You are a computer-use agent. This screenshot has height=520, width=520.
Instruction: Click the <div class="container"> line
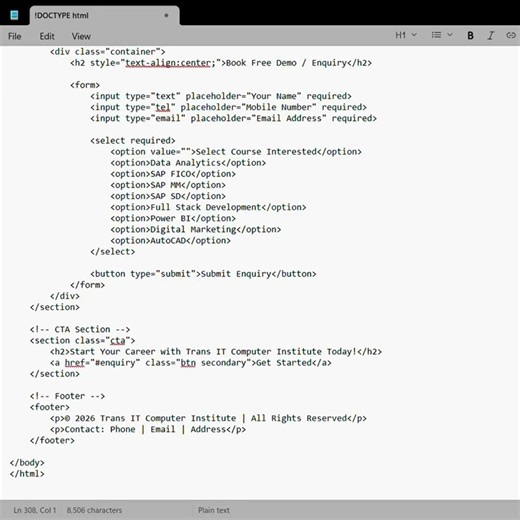point(108,52)
